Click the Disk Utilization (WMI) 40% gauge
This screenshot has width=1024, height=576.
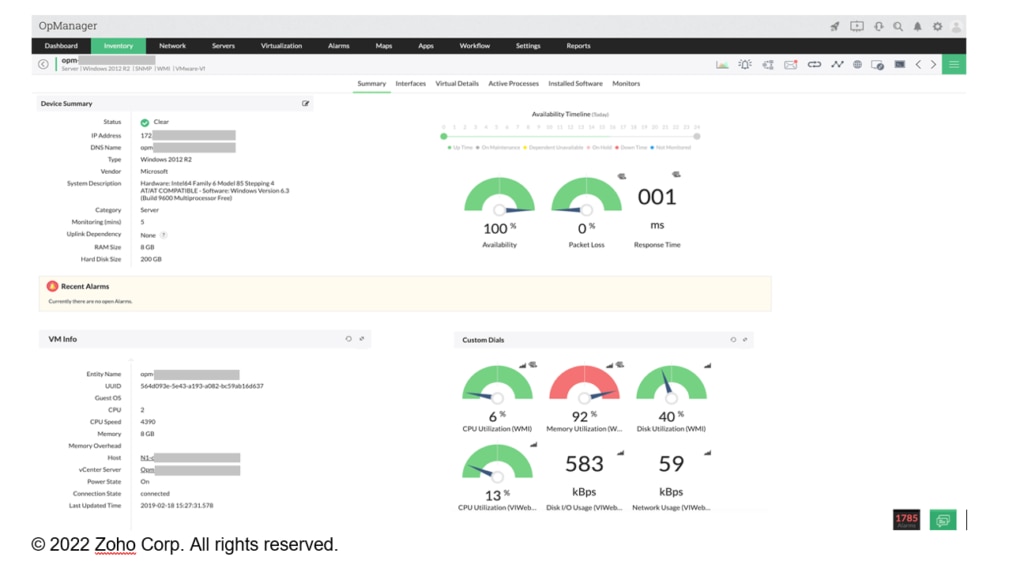(671, 384)
